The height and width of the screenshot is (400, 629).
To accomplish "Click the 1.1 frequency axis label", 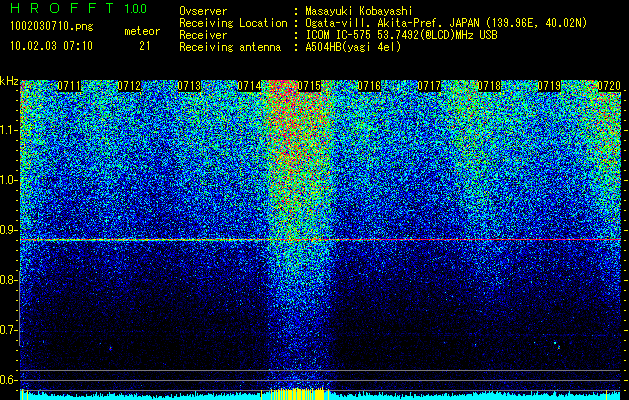I will pyautogui.click(x=8, y=130).
